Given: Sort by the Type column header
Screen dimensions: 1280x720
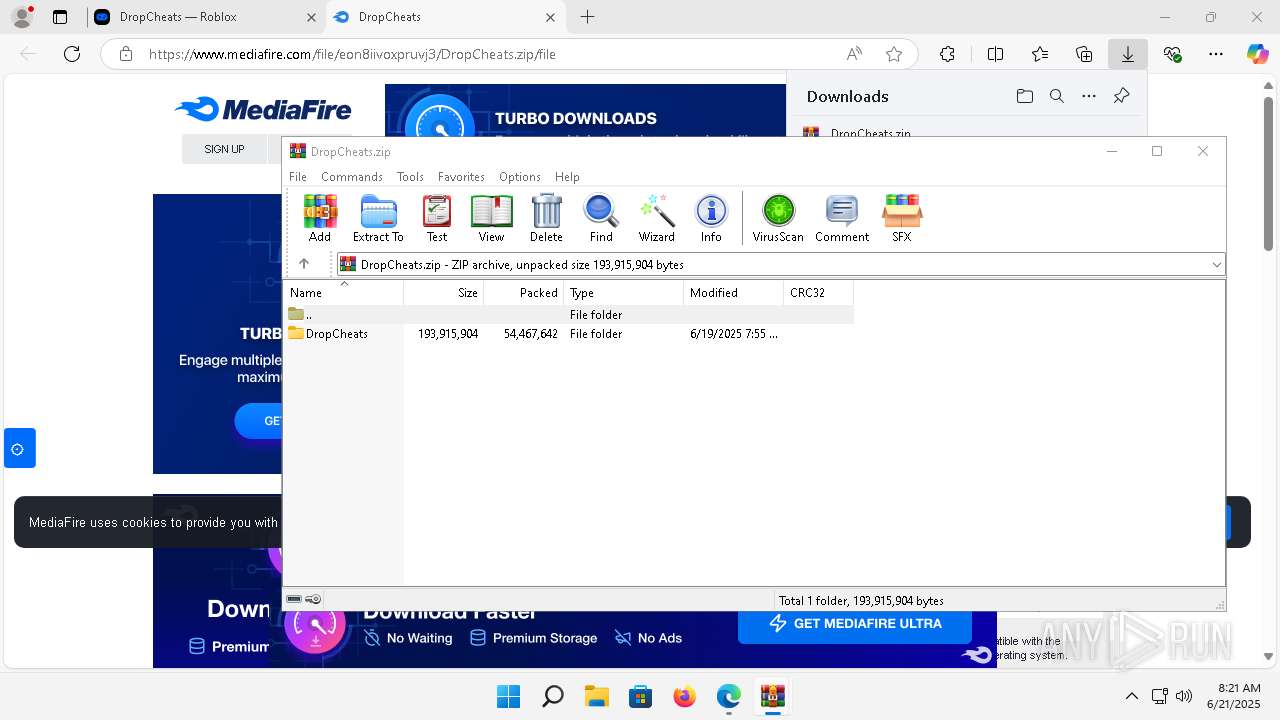Looking at the screenshot, I should pyautogui.click(x=624, y=293).
